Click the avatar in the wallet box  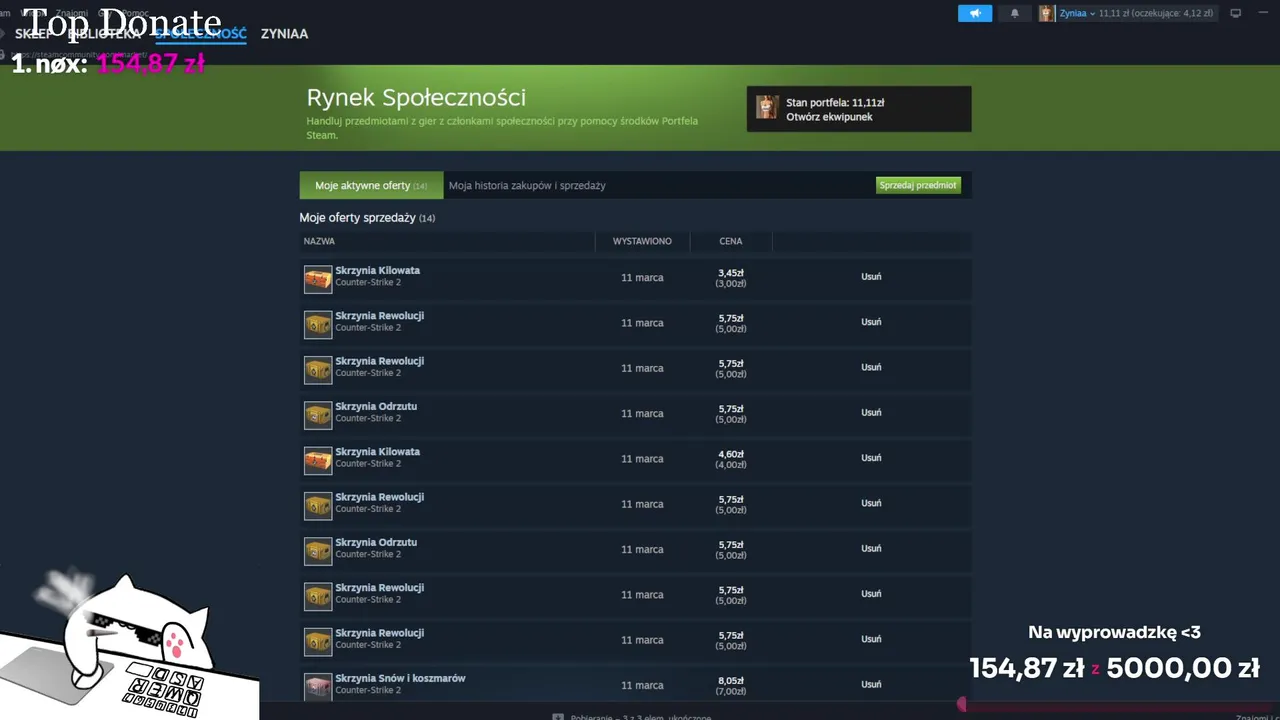[767, 107]
